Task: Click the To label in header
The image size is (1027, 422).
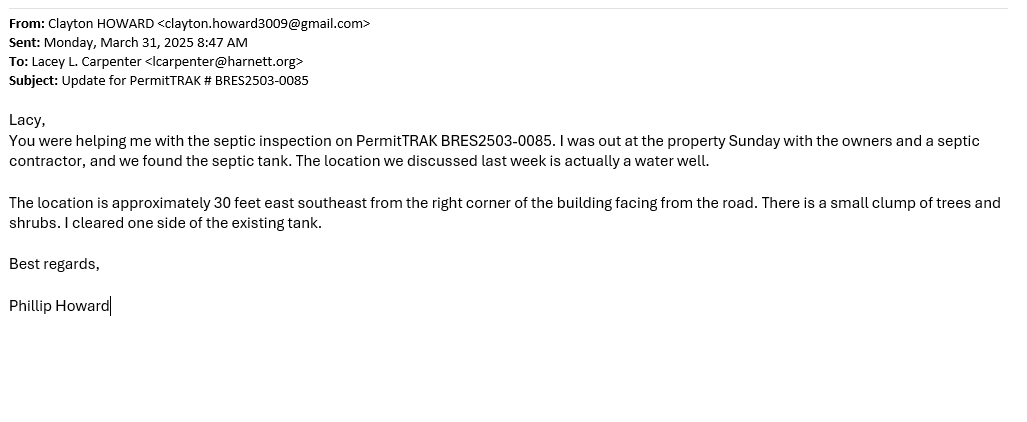Action: [18, 62]
